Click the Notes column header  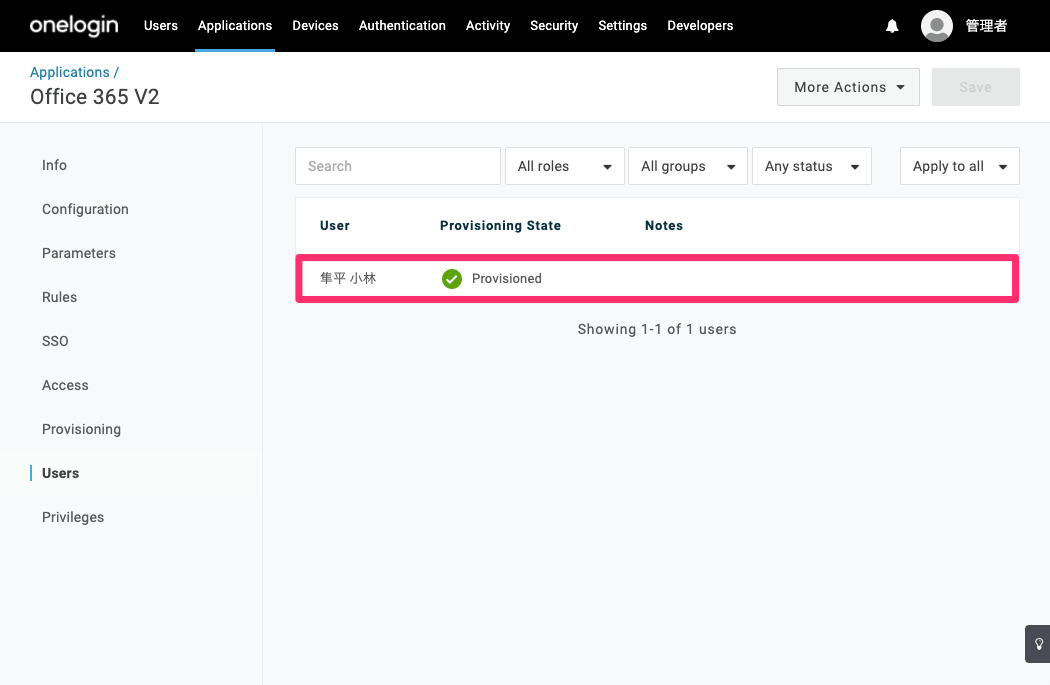pyautogui.click(x=664, y=226)
